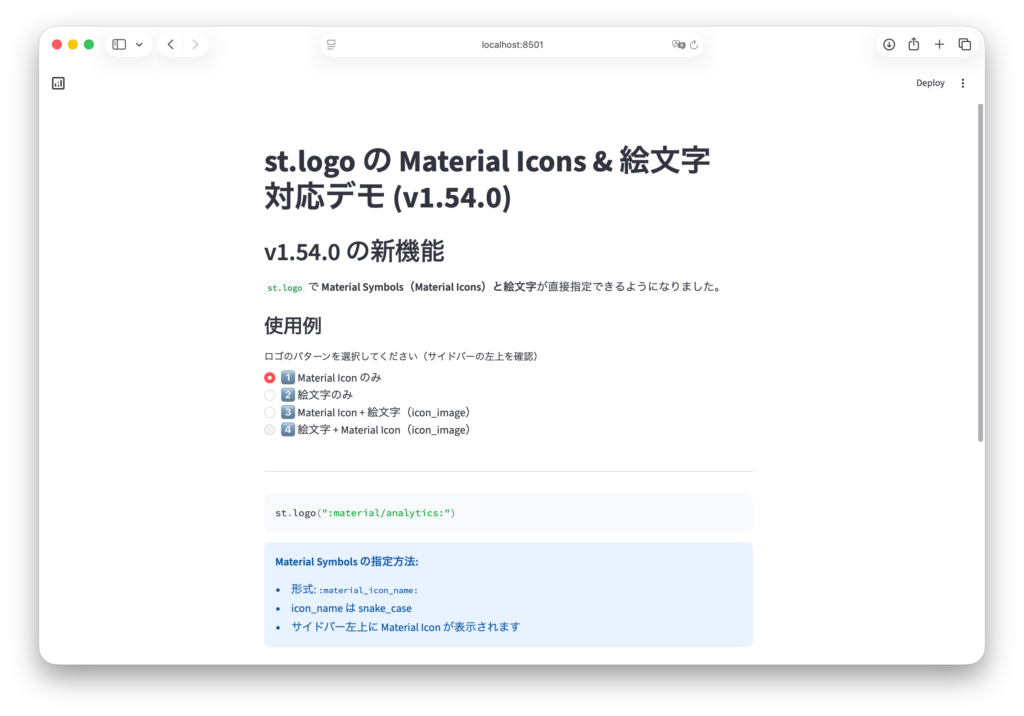Choose "Material Icon + 絵文字" radio option
The width and height of the screenshot is (1024, 716).
point(270,412)
